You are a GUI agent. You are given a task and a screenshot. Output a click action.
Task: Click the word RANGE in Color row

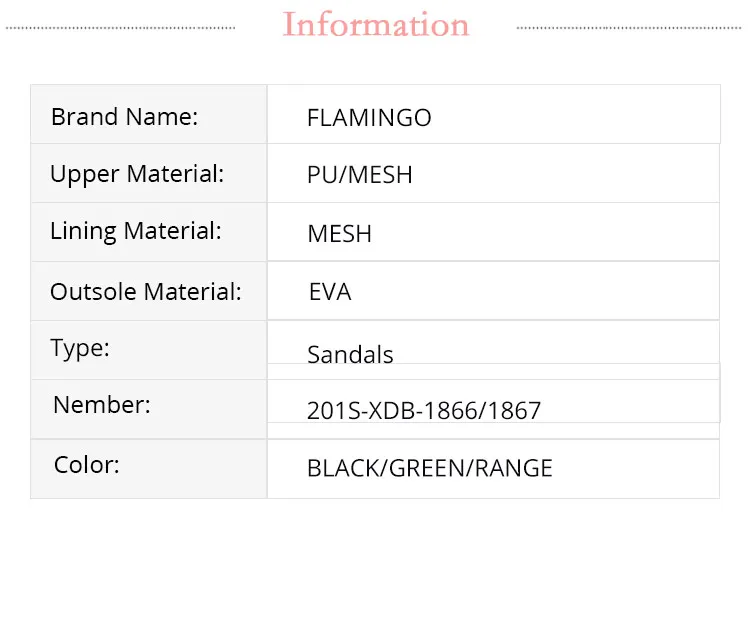click(516, 468)
